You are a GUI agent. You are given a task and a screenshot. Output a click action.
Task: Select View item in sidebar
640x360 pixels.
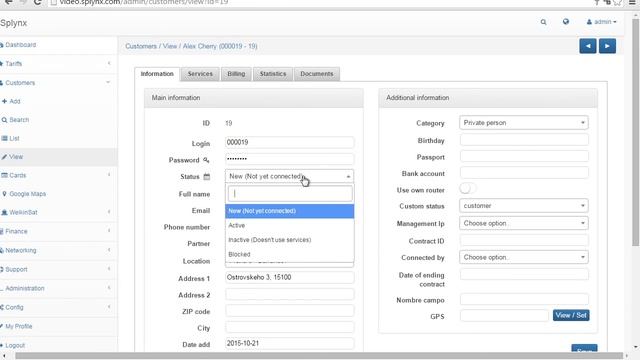pyautogui.click(x=58, y=157)
